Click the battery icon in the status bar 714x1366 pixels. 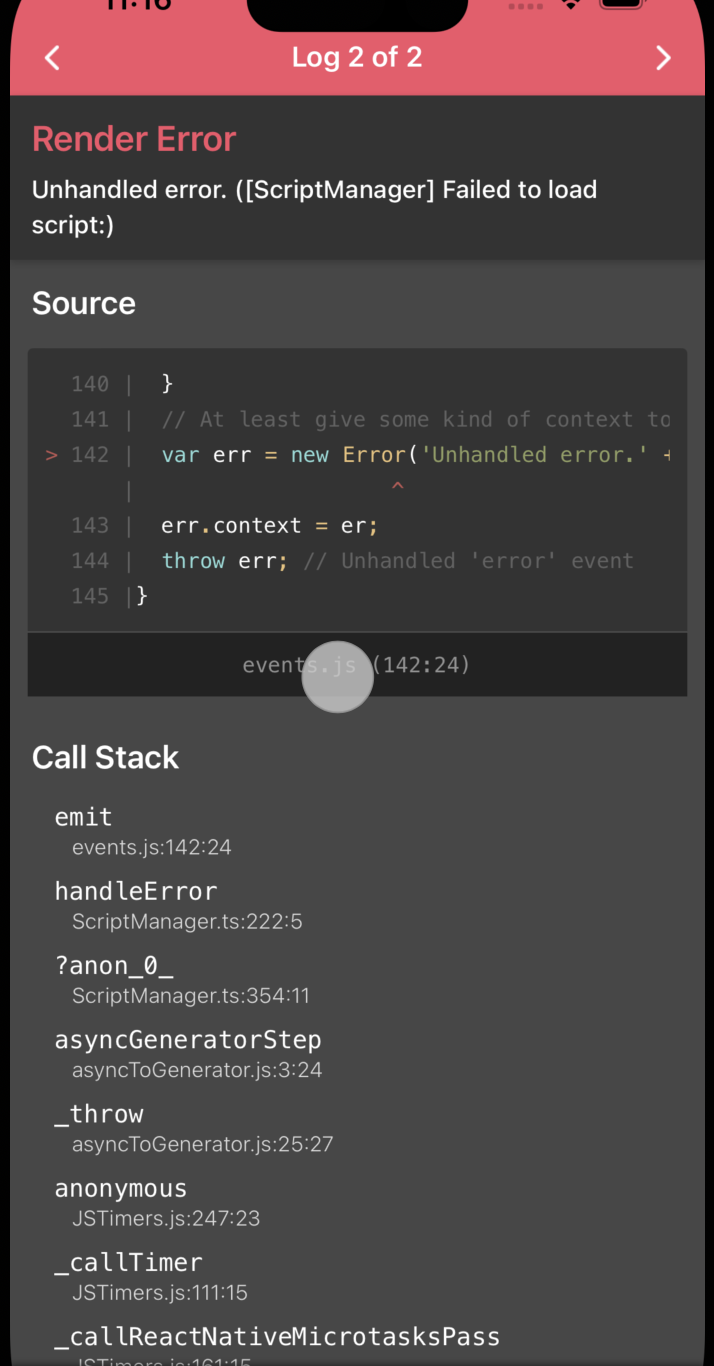[x=621, y=5]
